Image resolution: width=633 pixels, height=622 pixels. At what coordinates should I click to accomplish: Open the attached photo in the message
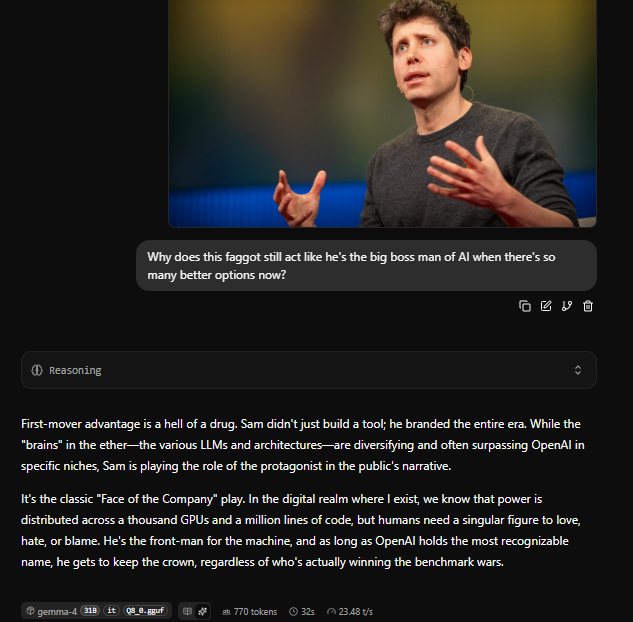(382, 113)
